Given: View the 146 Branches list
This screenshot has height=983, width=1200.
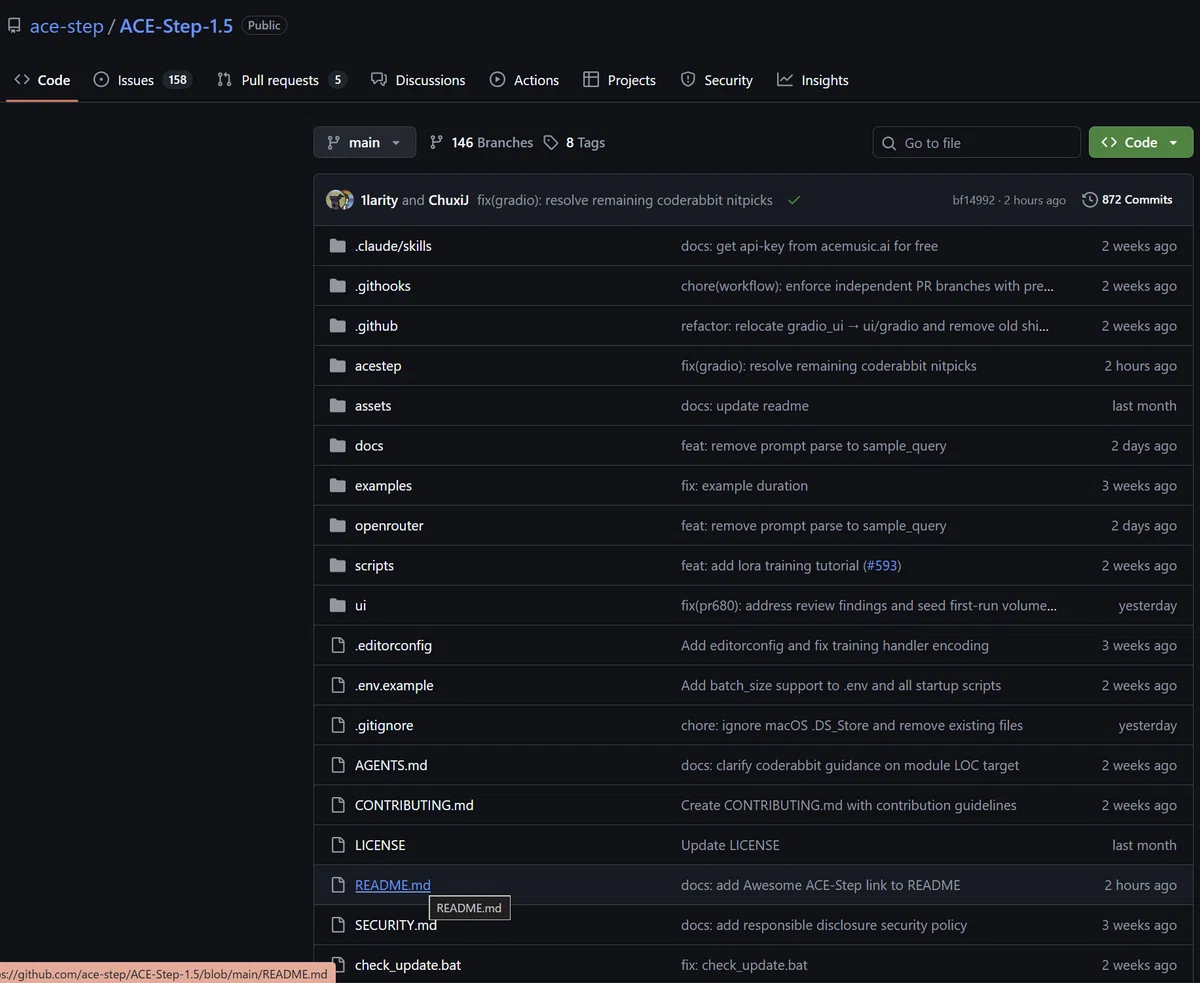Looking at the screenshot, I should click(x=481, y=143).
